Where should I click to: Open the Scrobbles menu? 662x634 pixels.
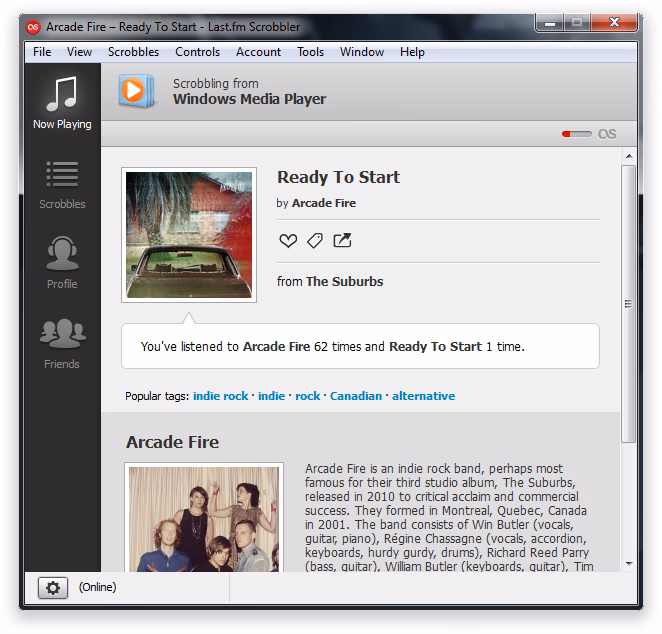coord(133,52)
